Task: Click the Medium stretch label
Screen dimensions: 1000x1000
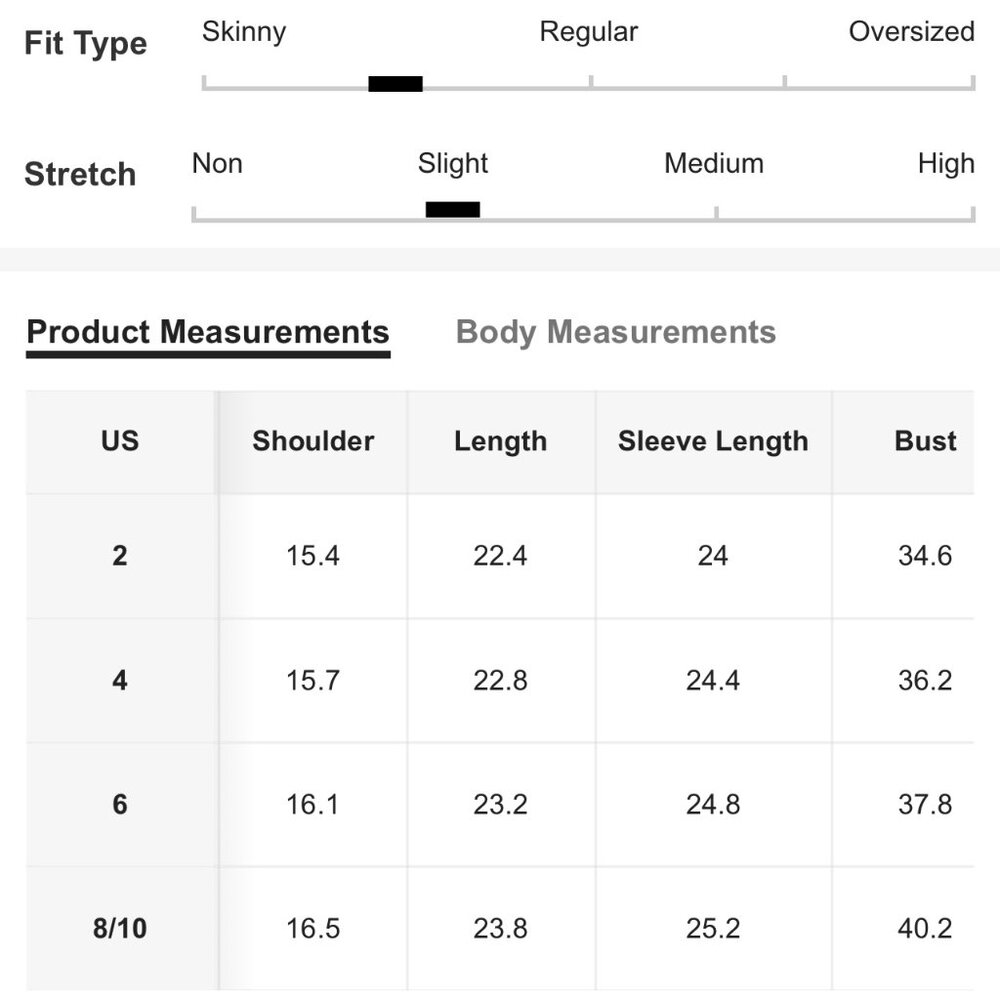Action: (x=713, y=164)
